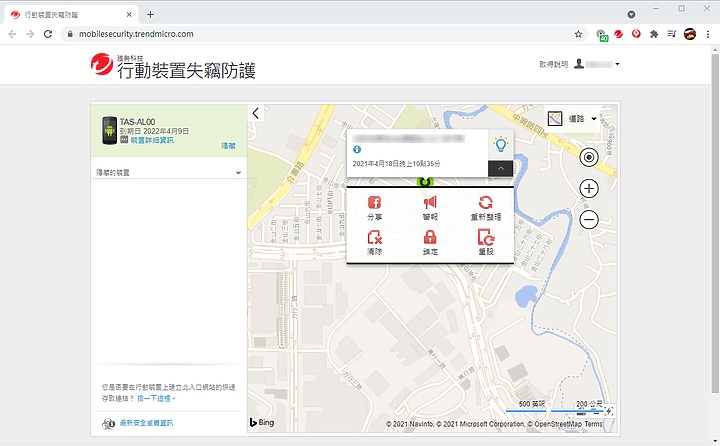Open the Bing logo link
This screenshot has height=446, width=720.
point(262,422)
